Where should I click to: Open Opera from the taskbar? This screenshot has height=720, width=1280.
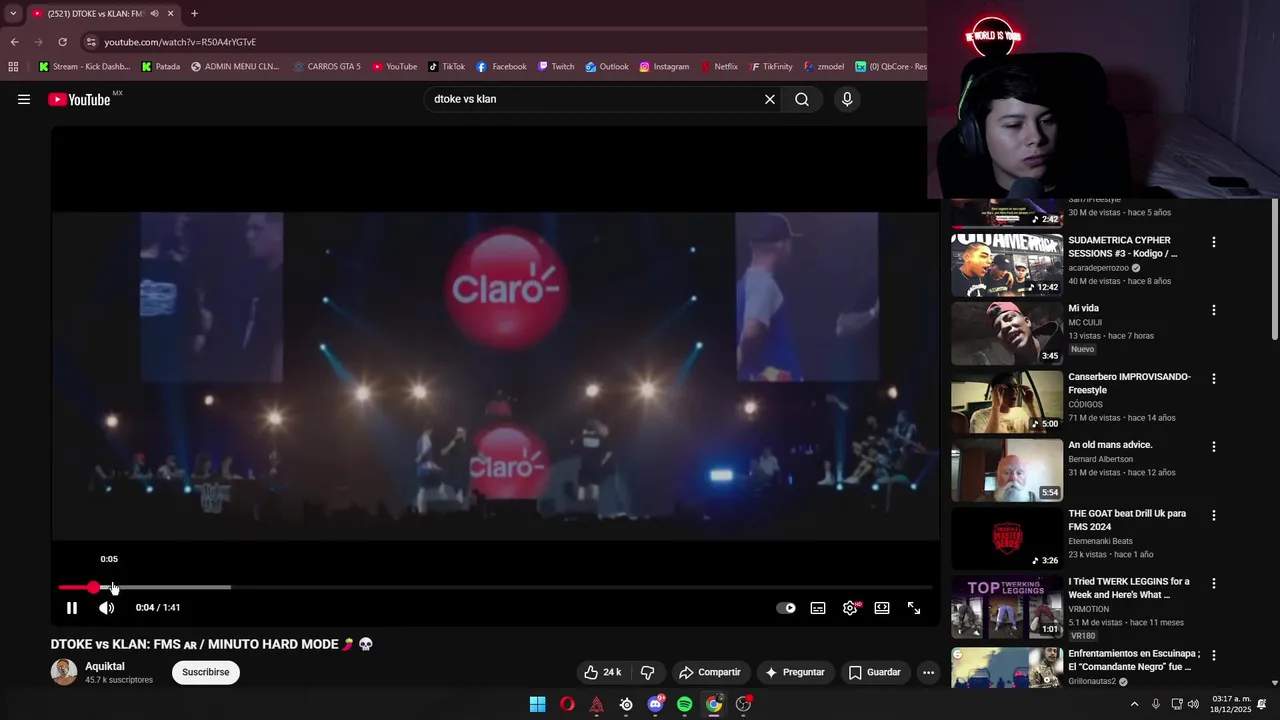point(567,704)
